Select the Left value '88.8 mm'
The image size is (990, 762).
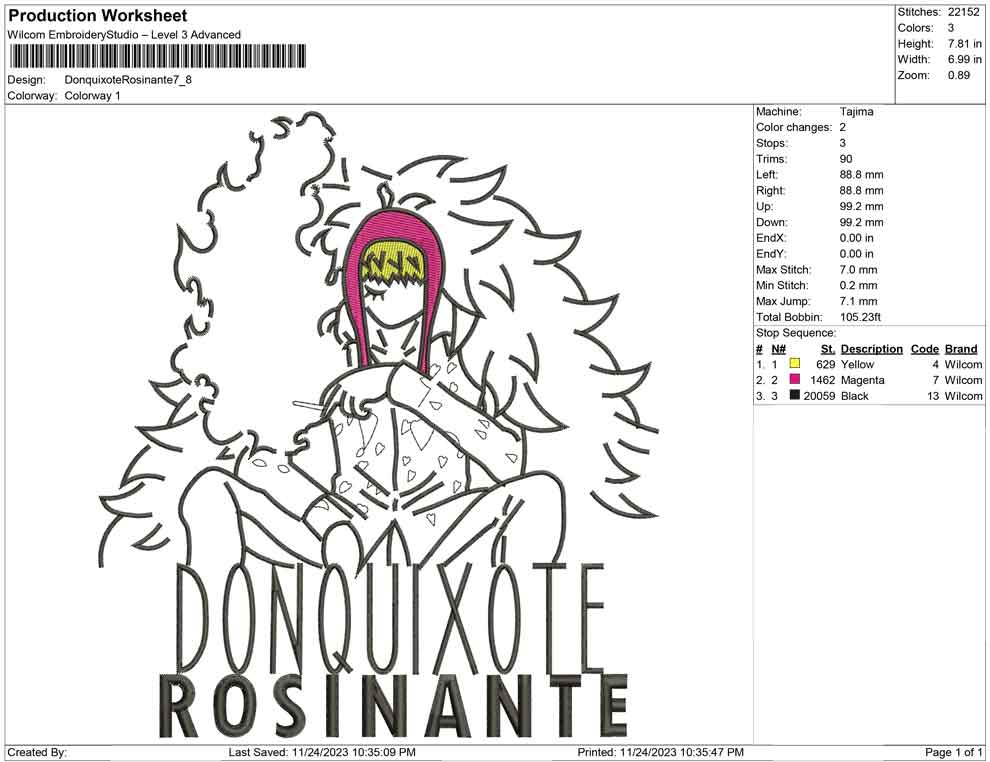[861, 175]
